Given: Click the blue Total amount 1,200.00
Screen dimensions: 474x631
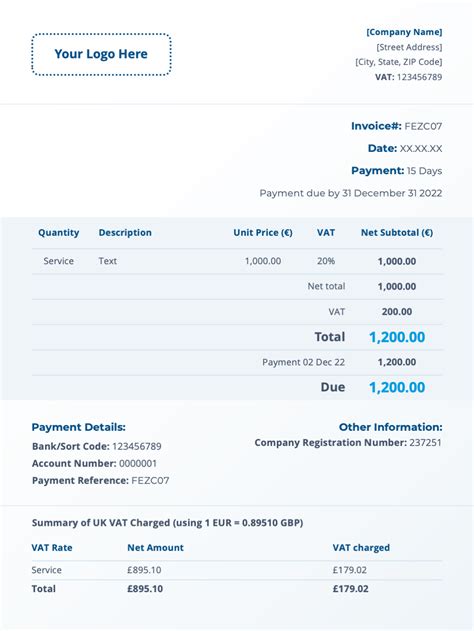Looking at the screenshot, I should (x=397, y=337).
